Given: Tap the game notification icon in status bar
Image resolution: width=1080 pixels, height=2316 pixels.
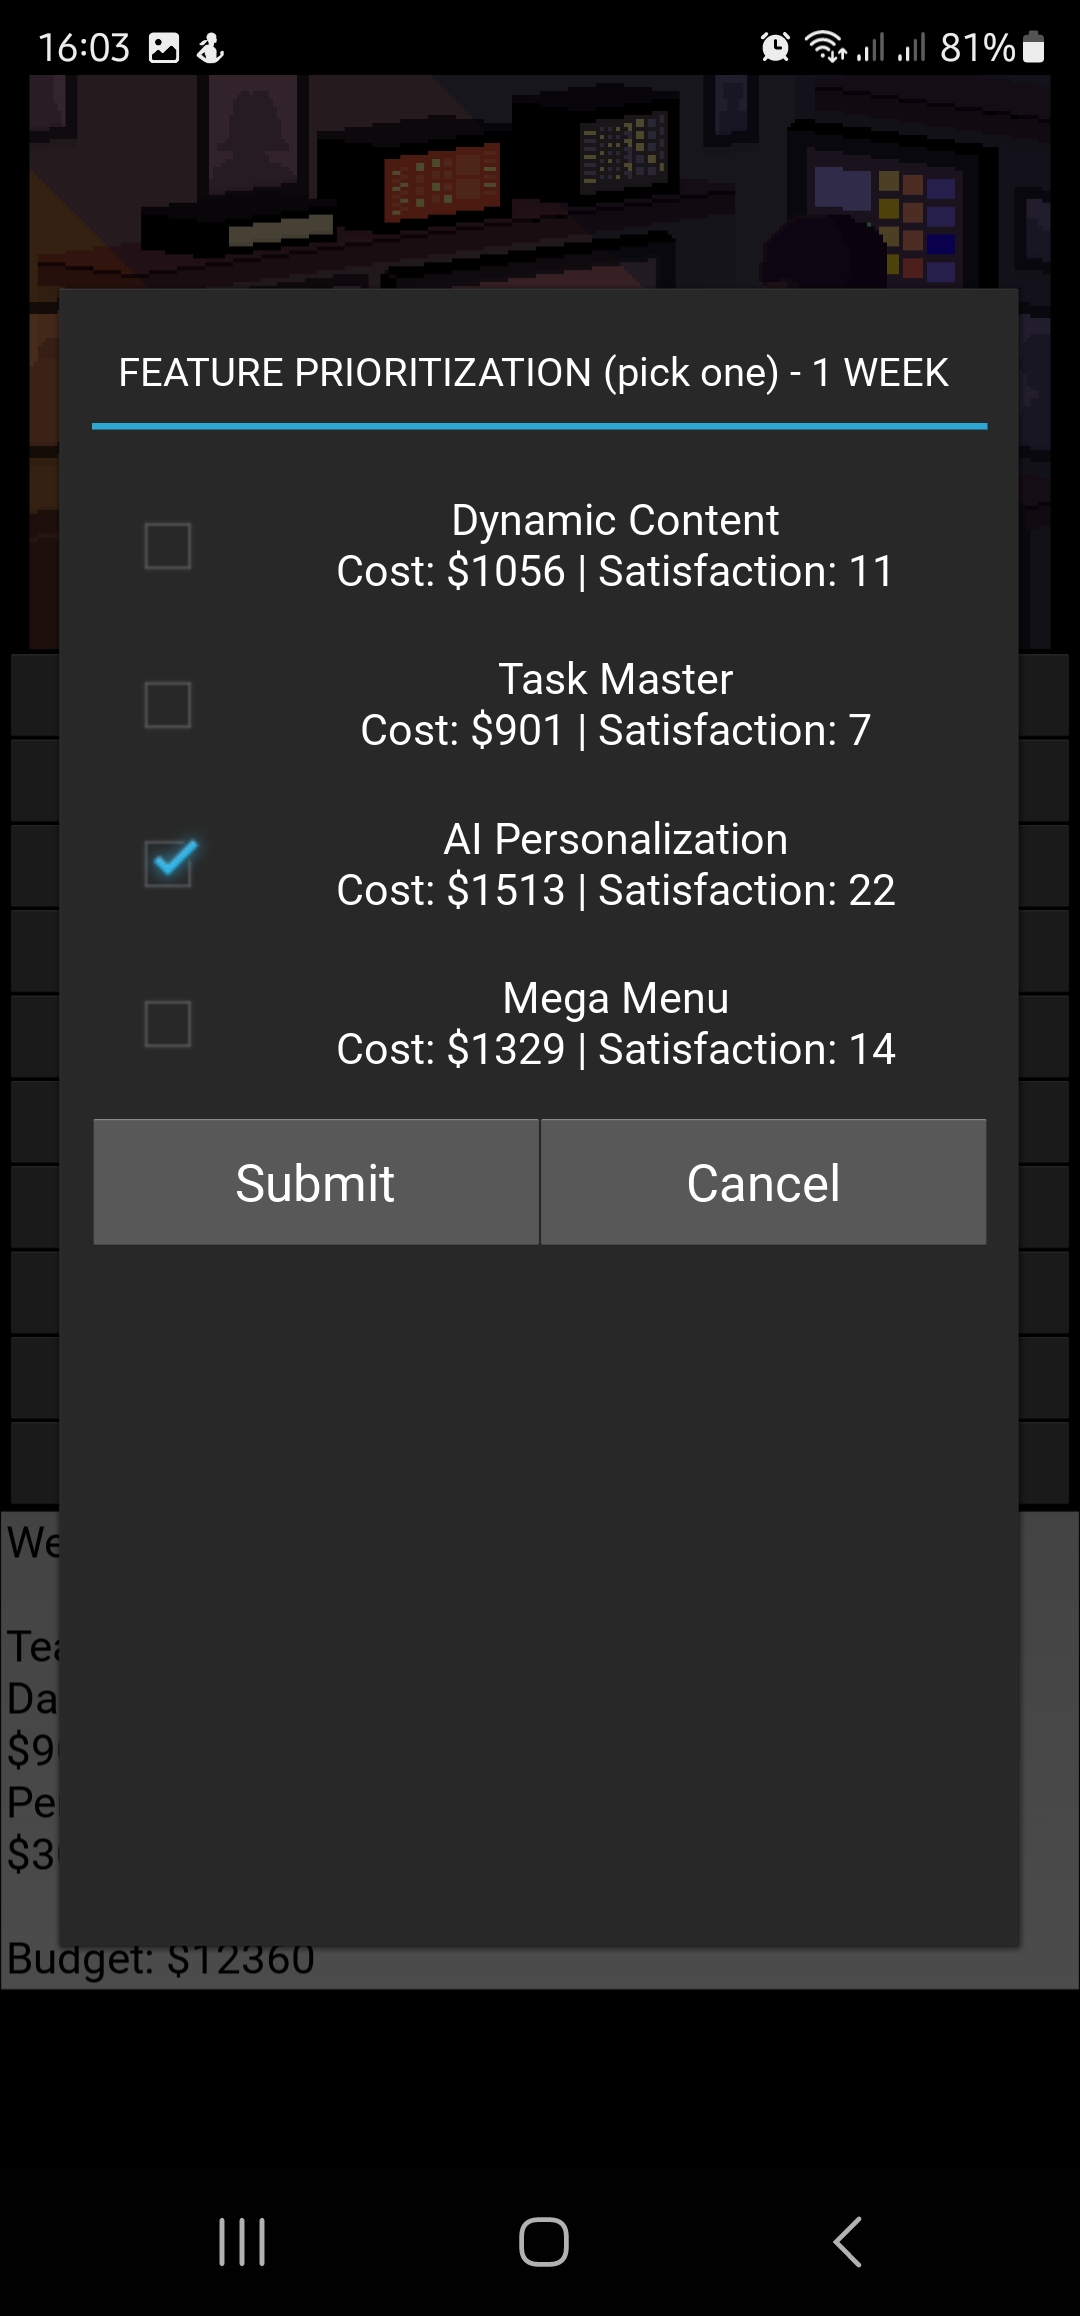Looking at the screenshot, I should pyautogui.click(x=210, y=47).
